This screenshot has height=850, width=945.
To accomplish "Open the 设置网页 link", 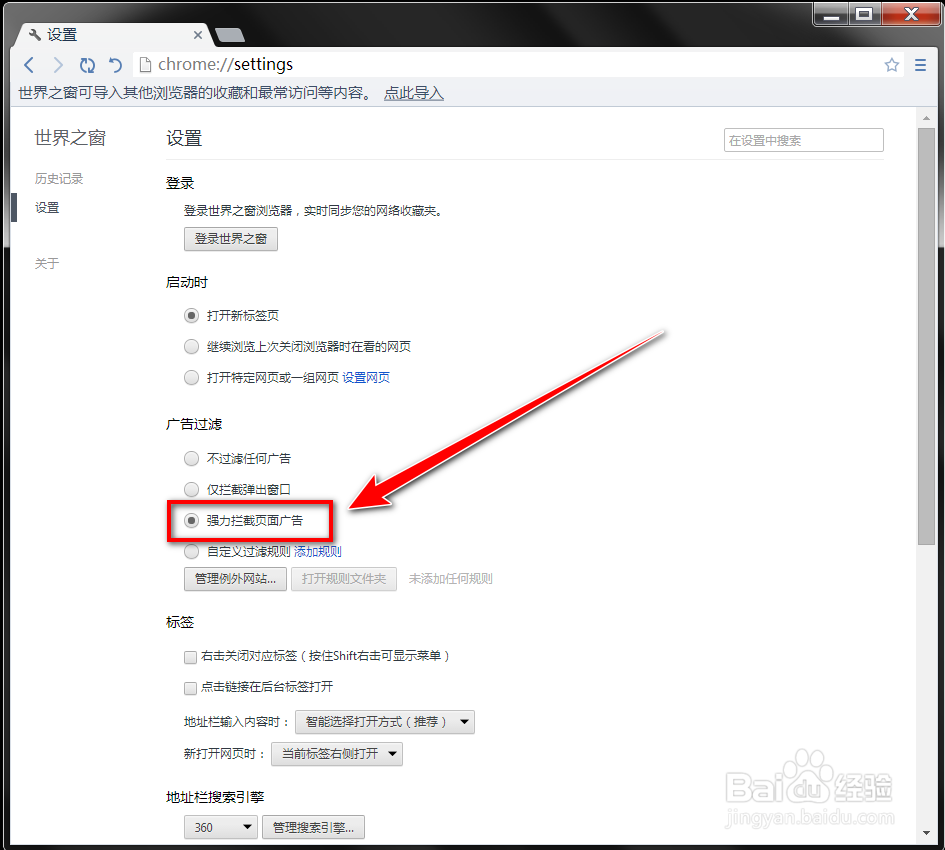I will click(366, 377).
